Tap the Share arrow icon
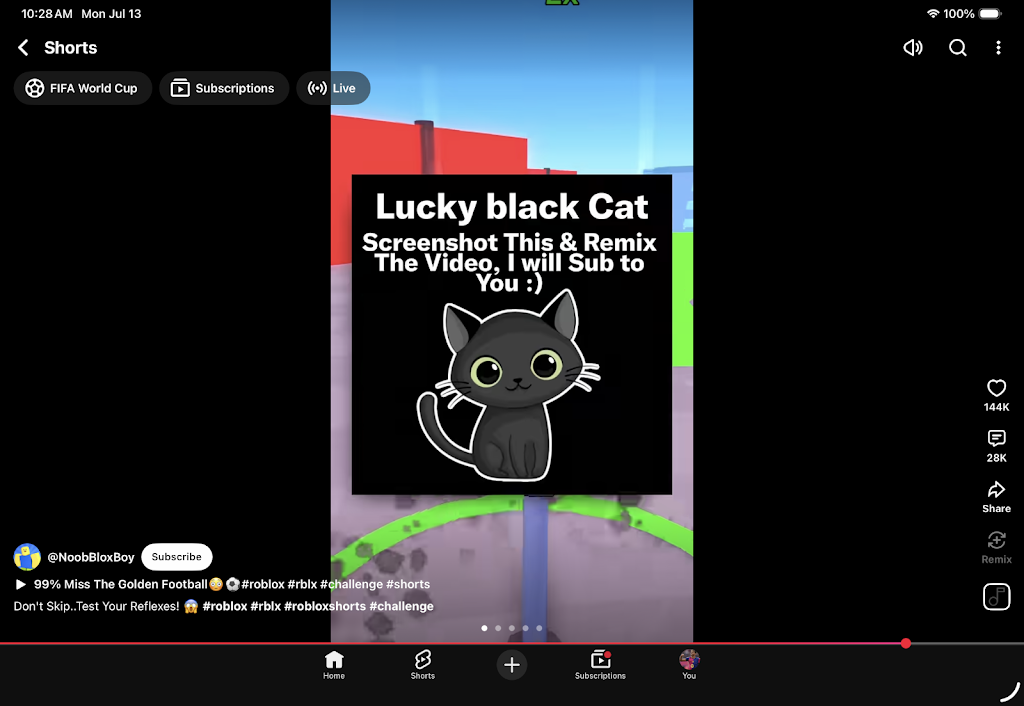The width and height of the screenshot is (1024, 706). 996,489
